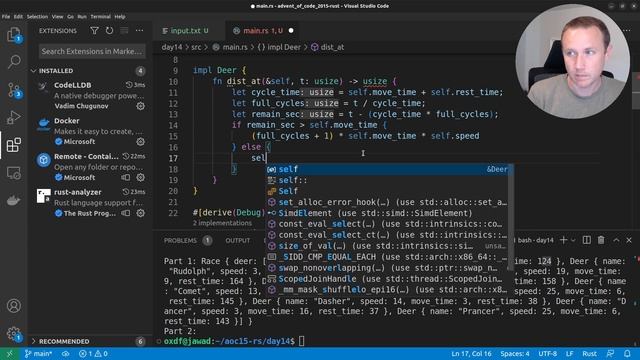
Task: Filter extensions with the funnel icon
Action: pos(94,31)
